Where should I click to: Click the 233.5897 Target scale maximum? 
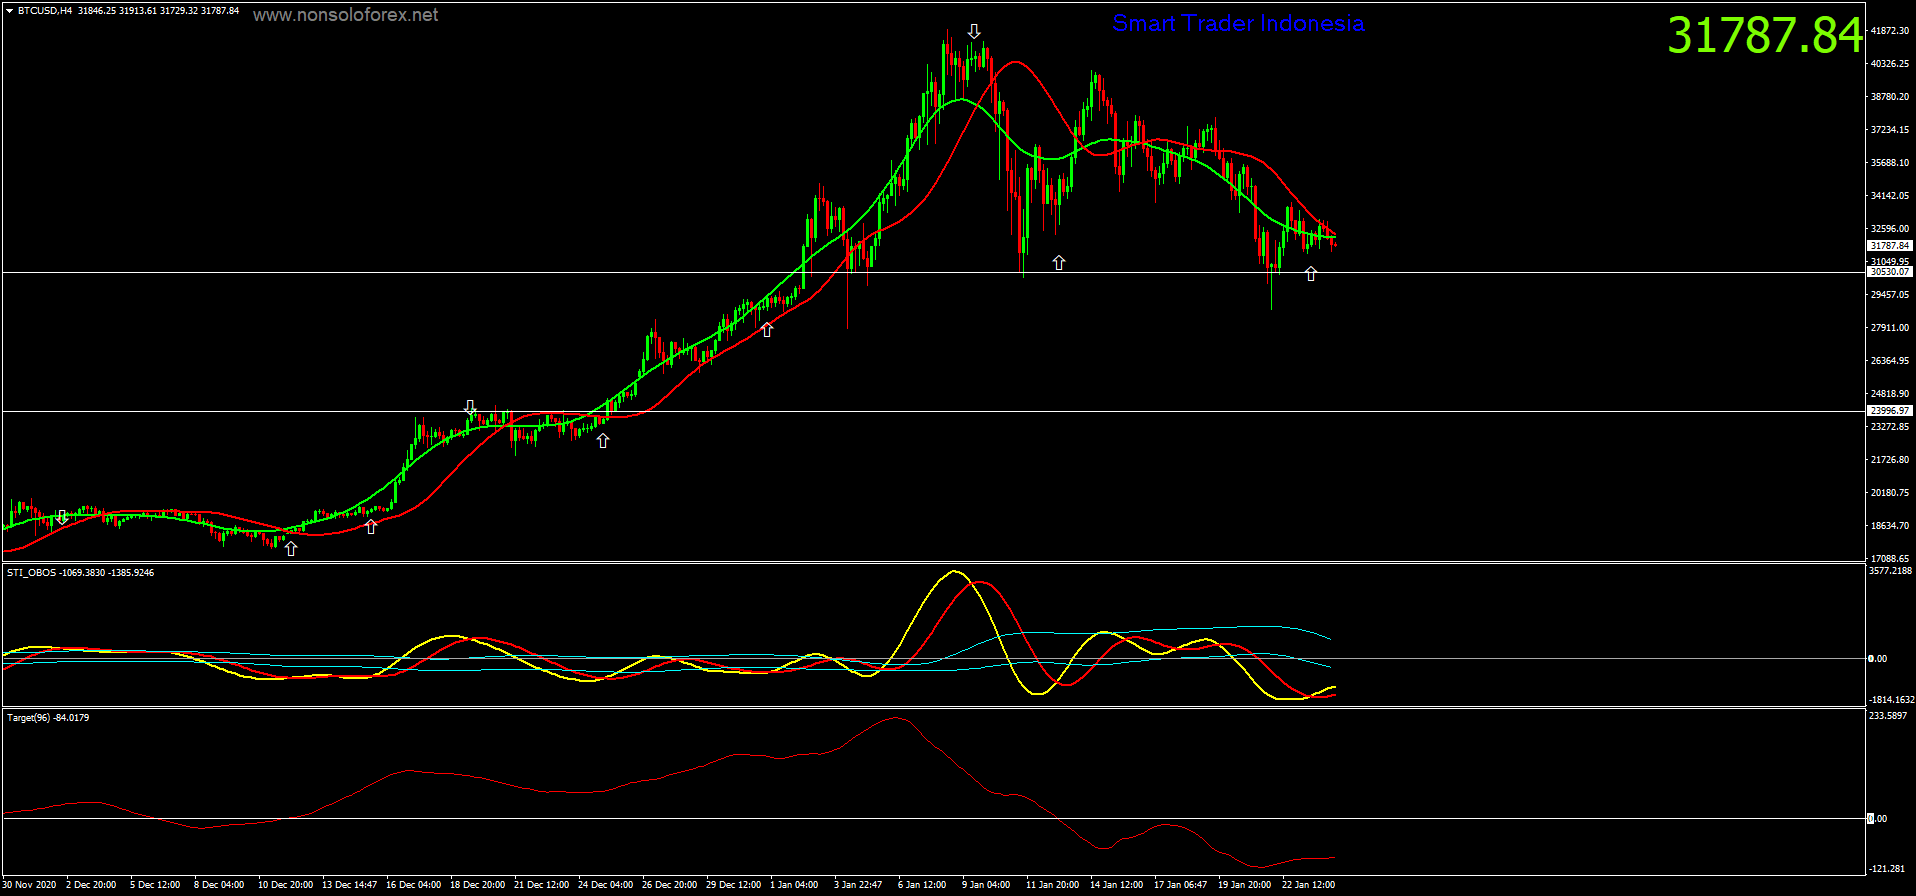(x=1888, y=716)
